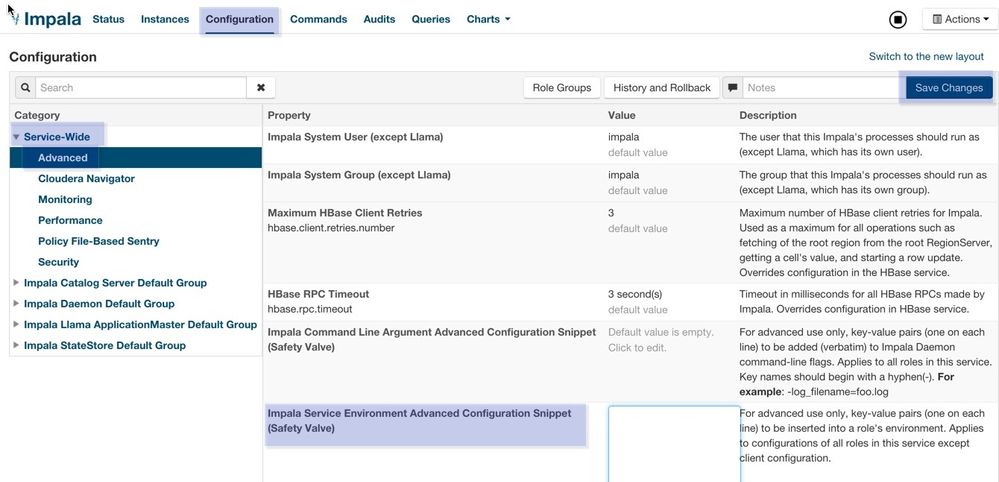Collapse the Service-Wide category
The width and height of the screenshot is (999, 482).
tap(16, 137)
